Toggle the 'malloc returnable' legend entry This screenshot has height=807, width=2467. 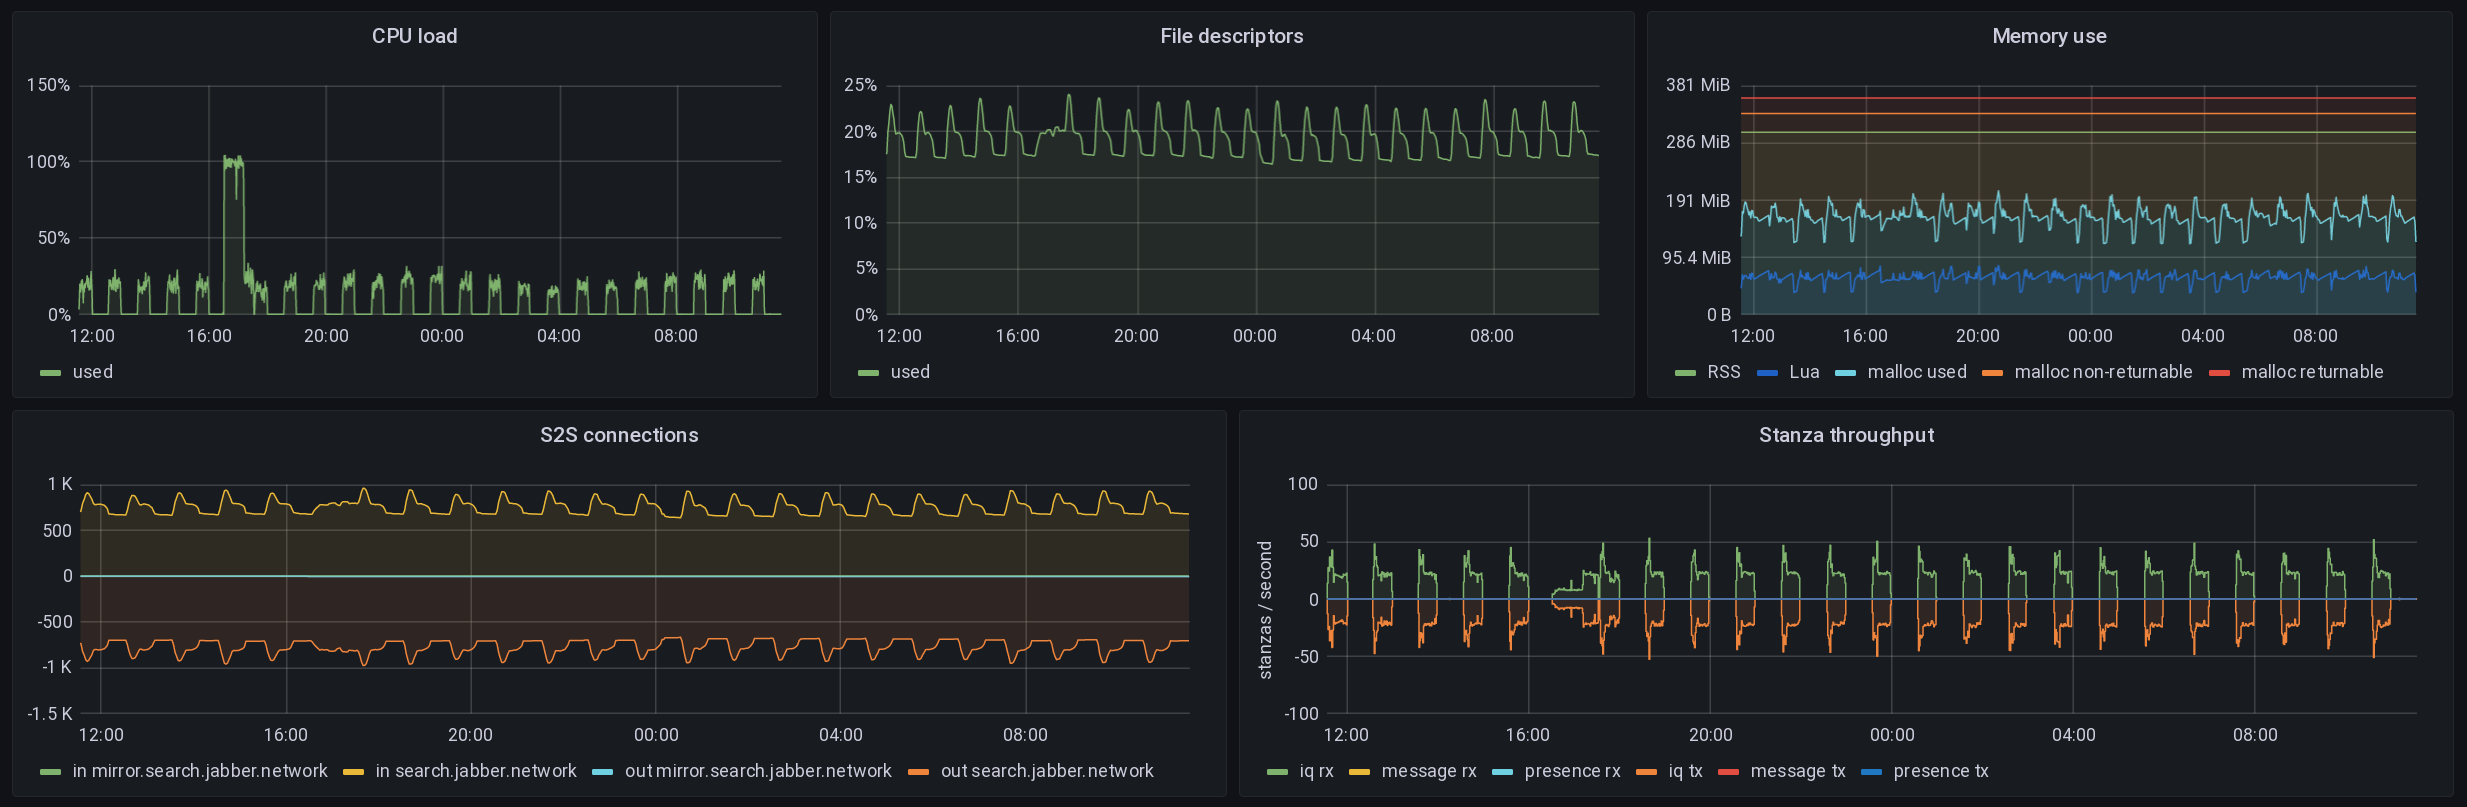click(2312, 372)
